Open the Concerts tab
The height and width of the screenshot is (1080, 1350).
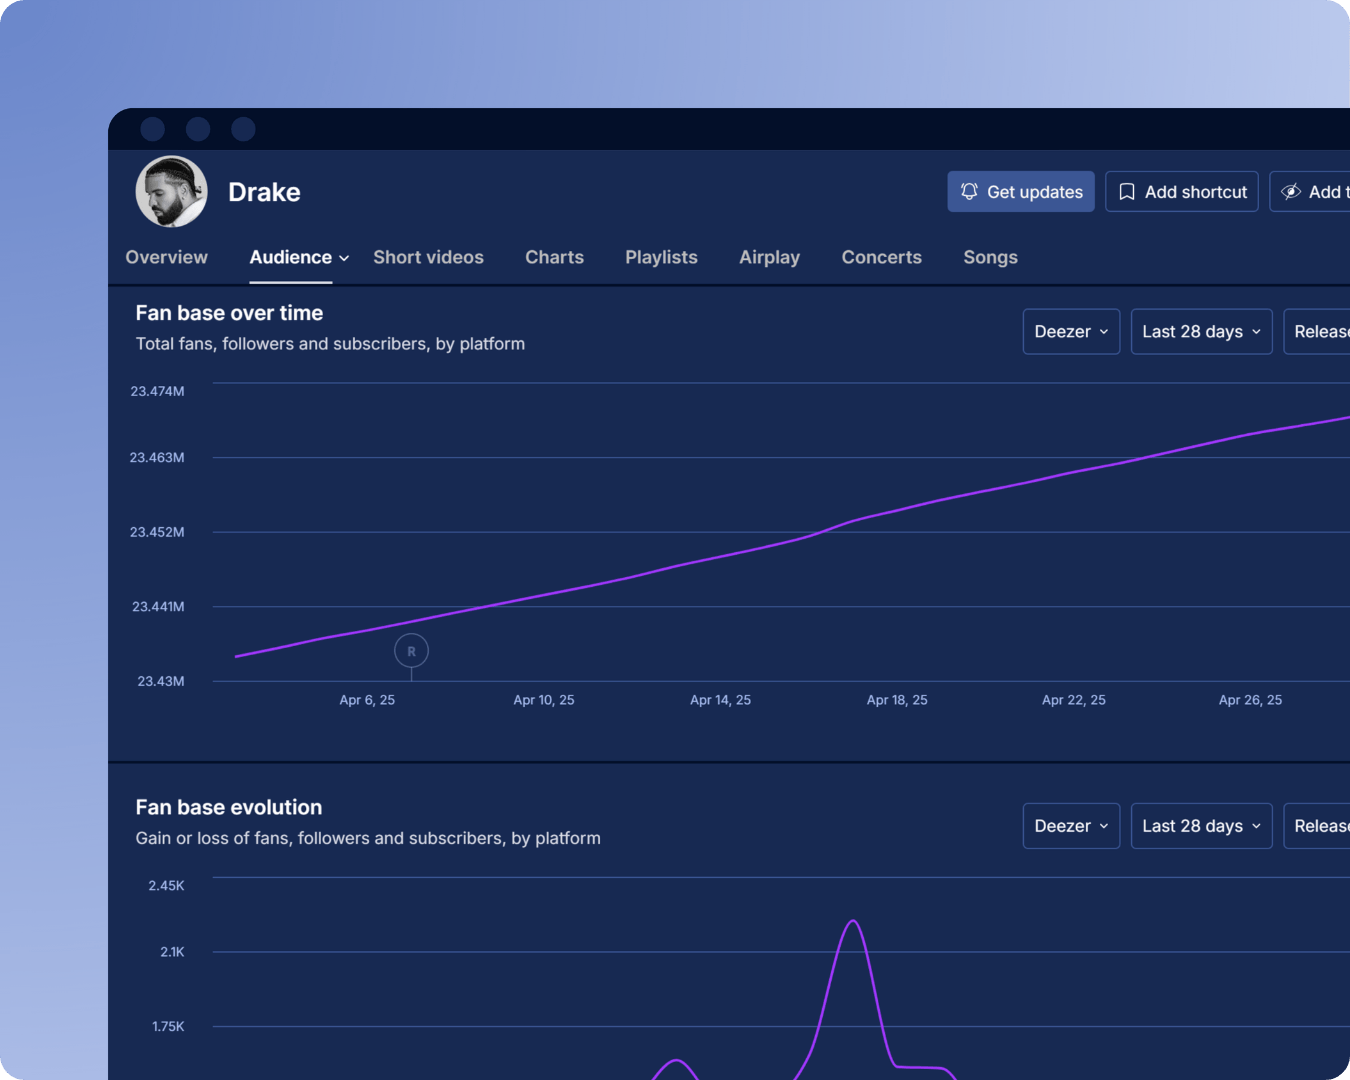(881, 257)
